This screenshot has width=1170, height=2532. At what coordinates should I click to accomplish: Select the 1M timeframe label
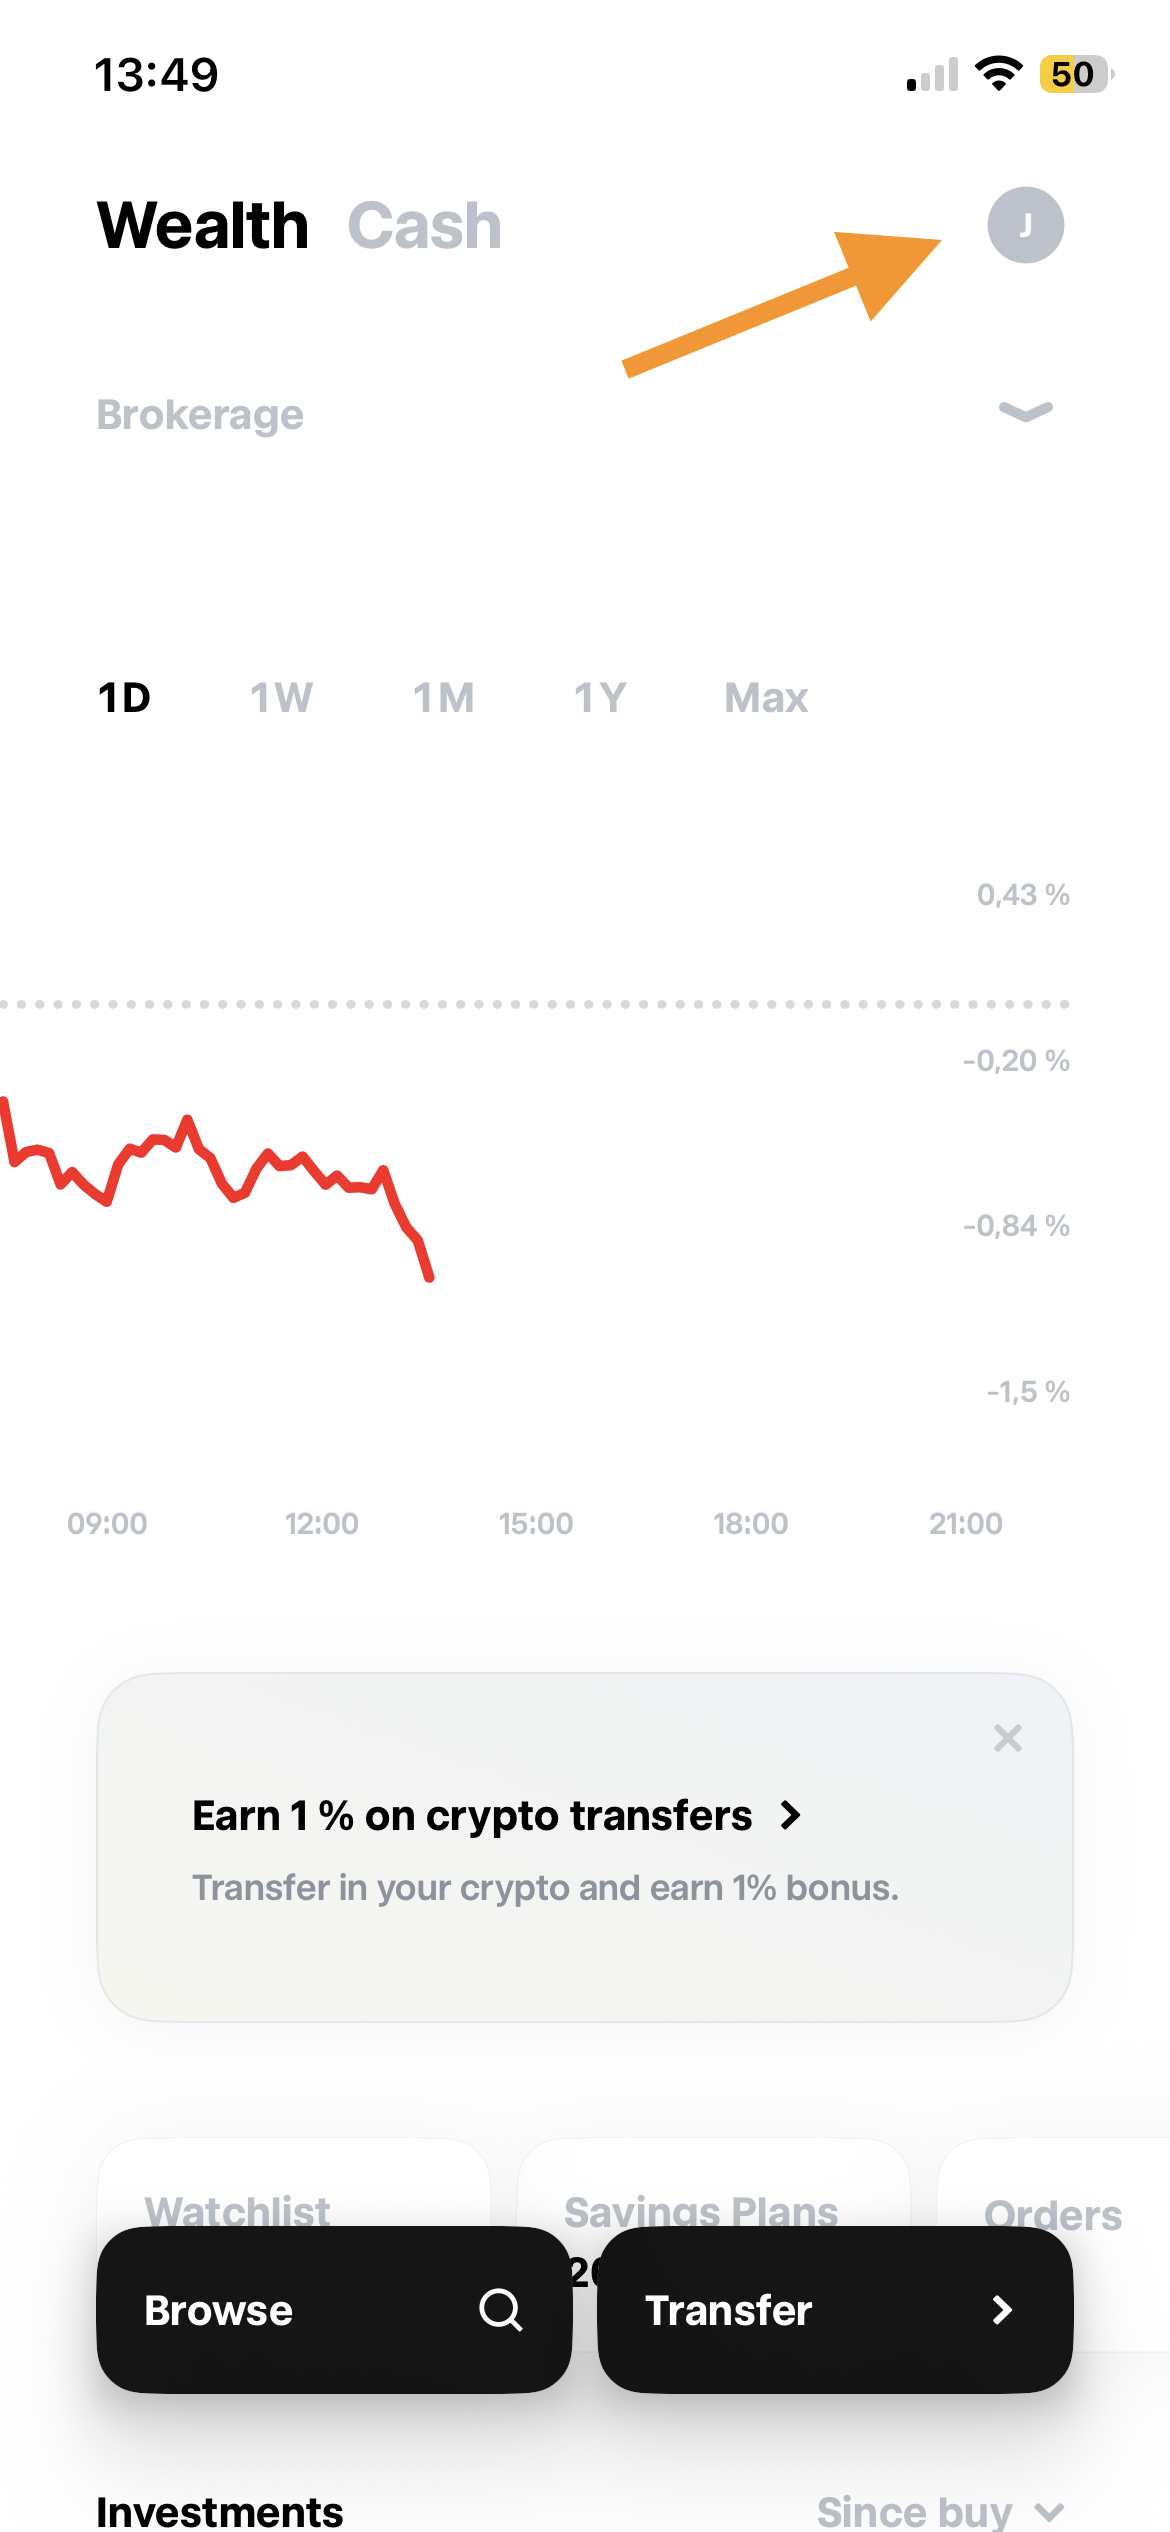[444, 697]
